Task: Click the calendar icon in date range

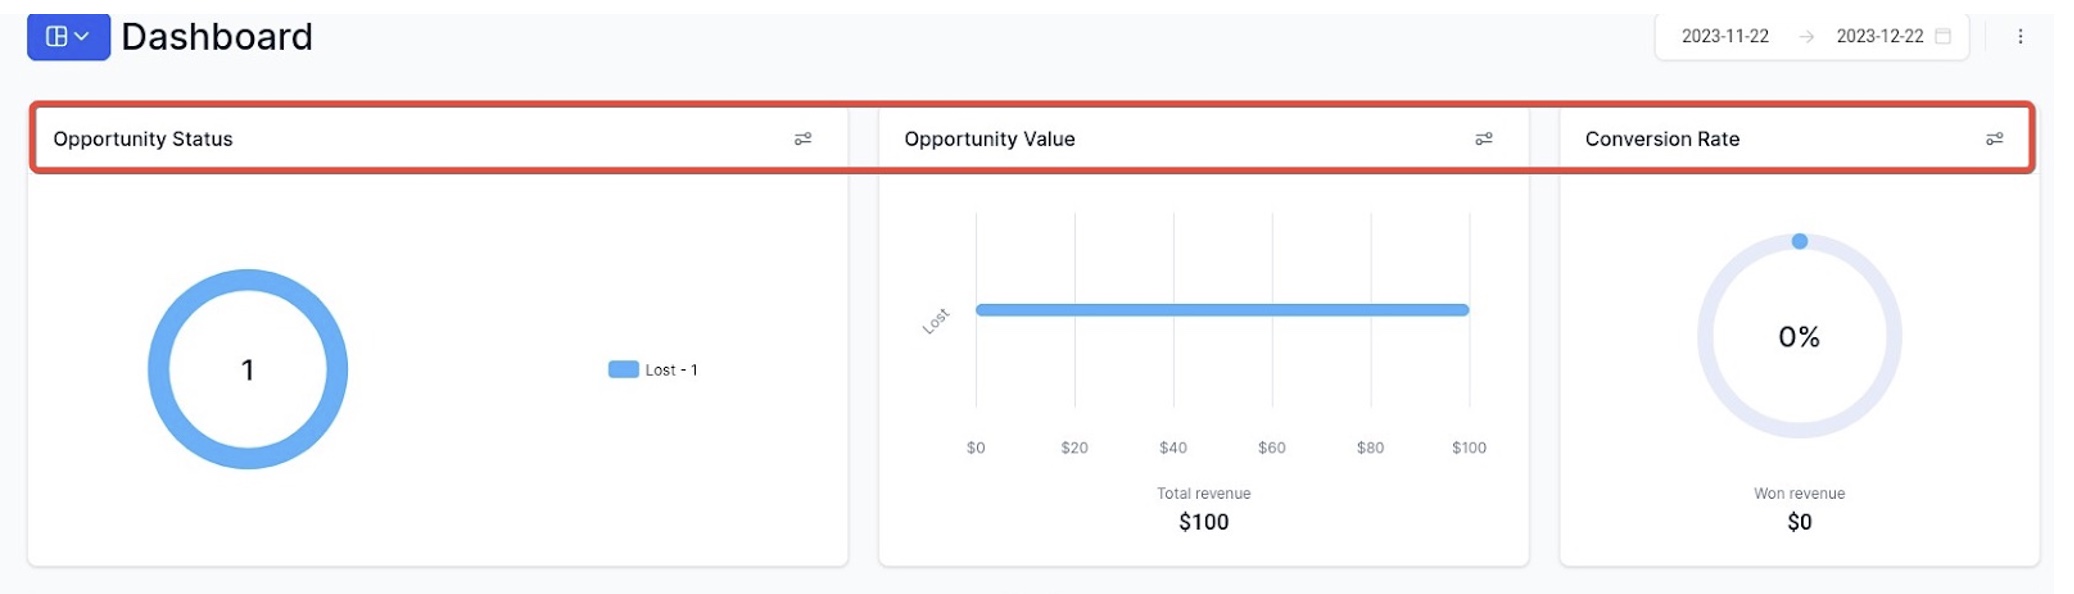Action: coord(1943,37)
